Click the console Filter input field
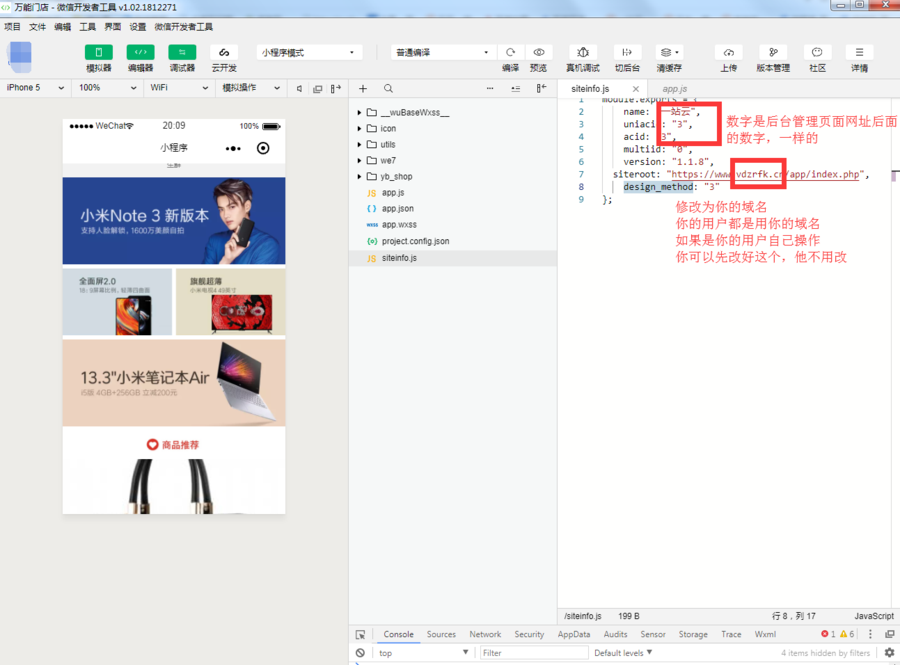The image size is (900, 665). [532, 653]
